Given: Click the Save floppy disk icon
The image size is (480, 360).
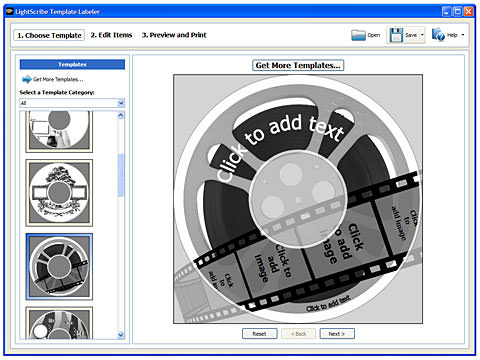Looking at the screenshot, I should [396, 35].
